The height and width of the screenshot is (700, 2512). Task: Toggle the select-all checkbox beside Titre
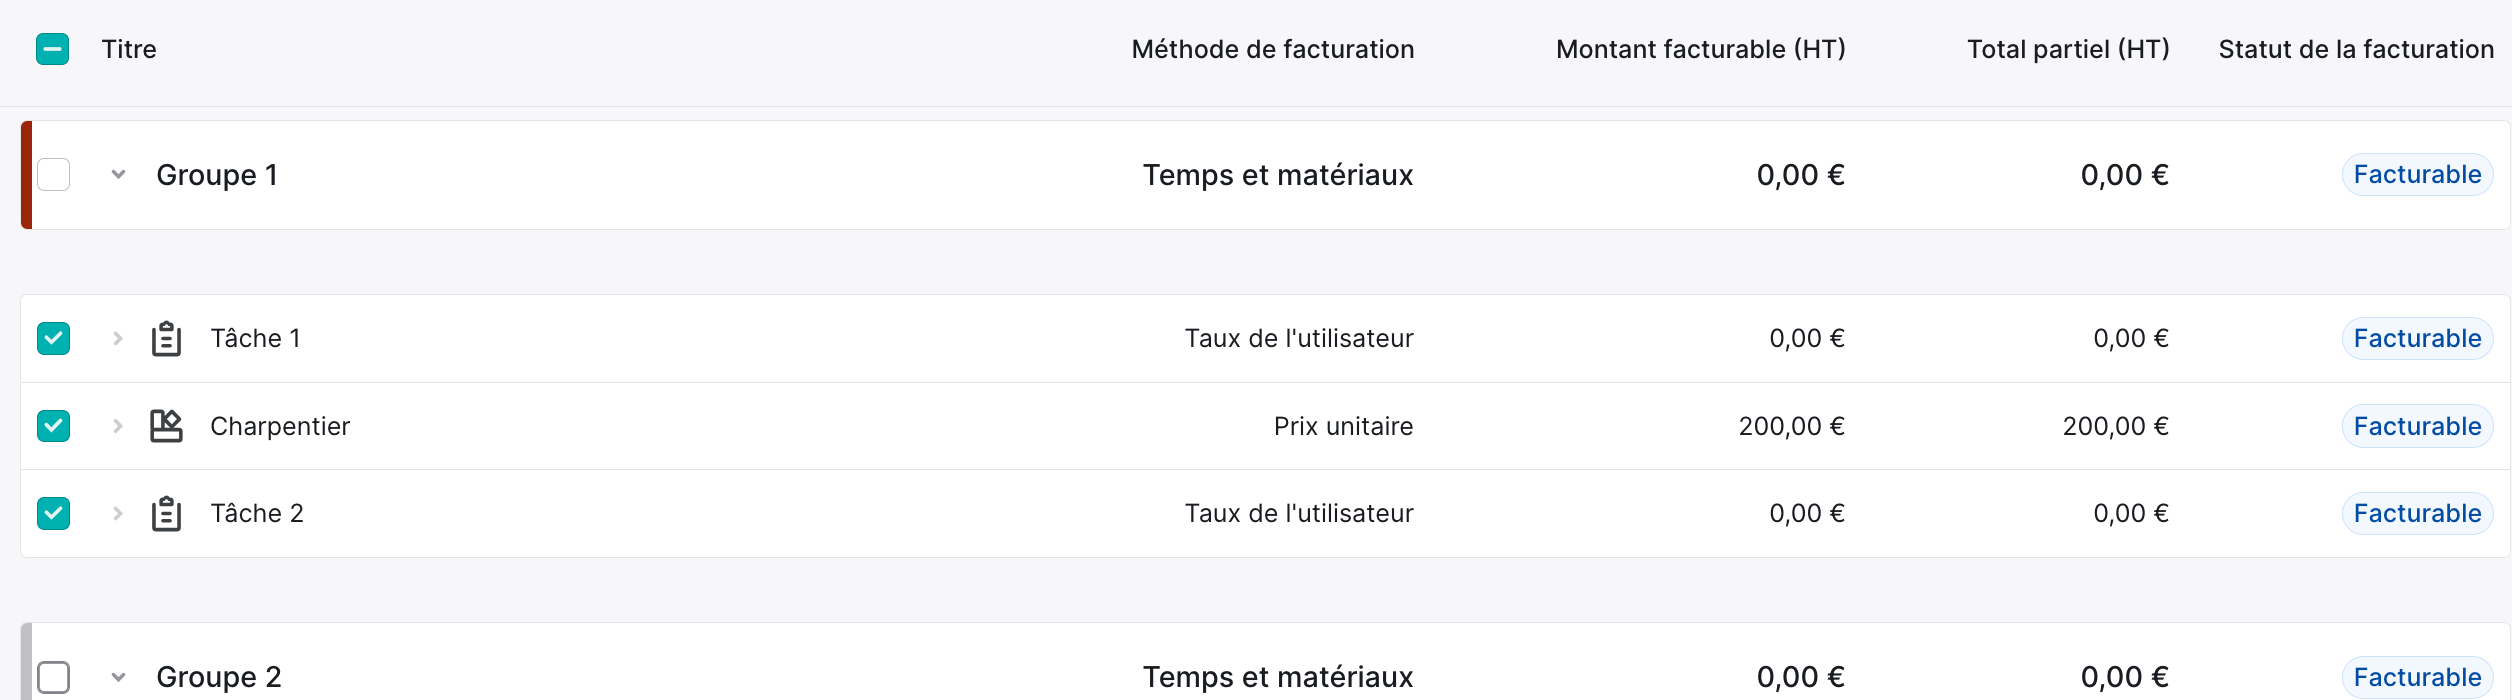coord(53,49)
